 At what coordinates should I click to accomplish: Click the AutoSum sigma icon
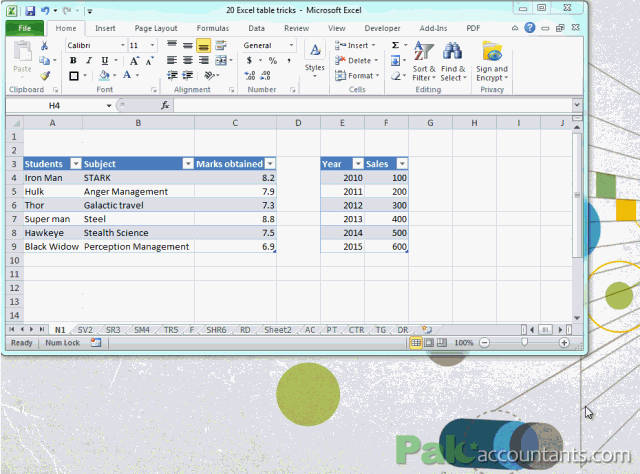[396, 46]
